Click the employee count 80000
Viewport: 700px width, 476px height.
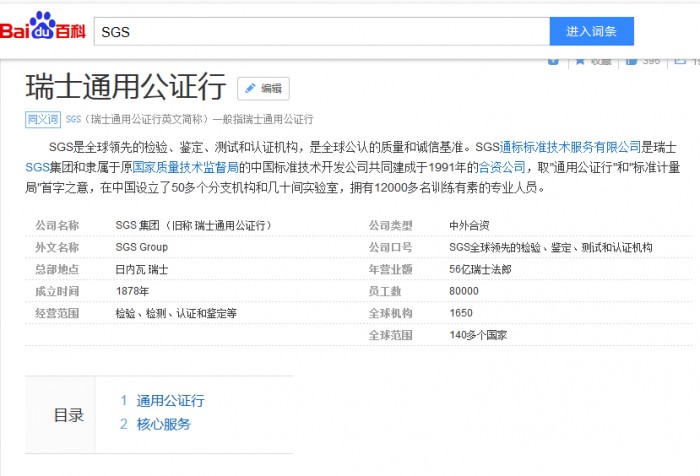[x=464, y=291]
